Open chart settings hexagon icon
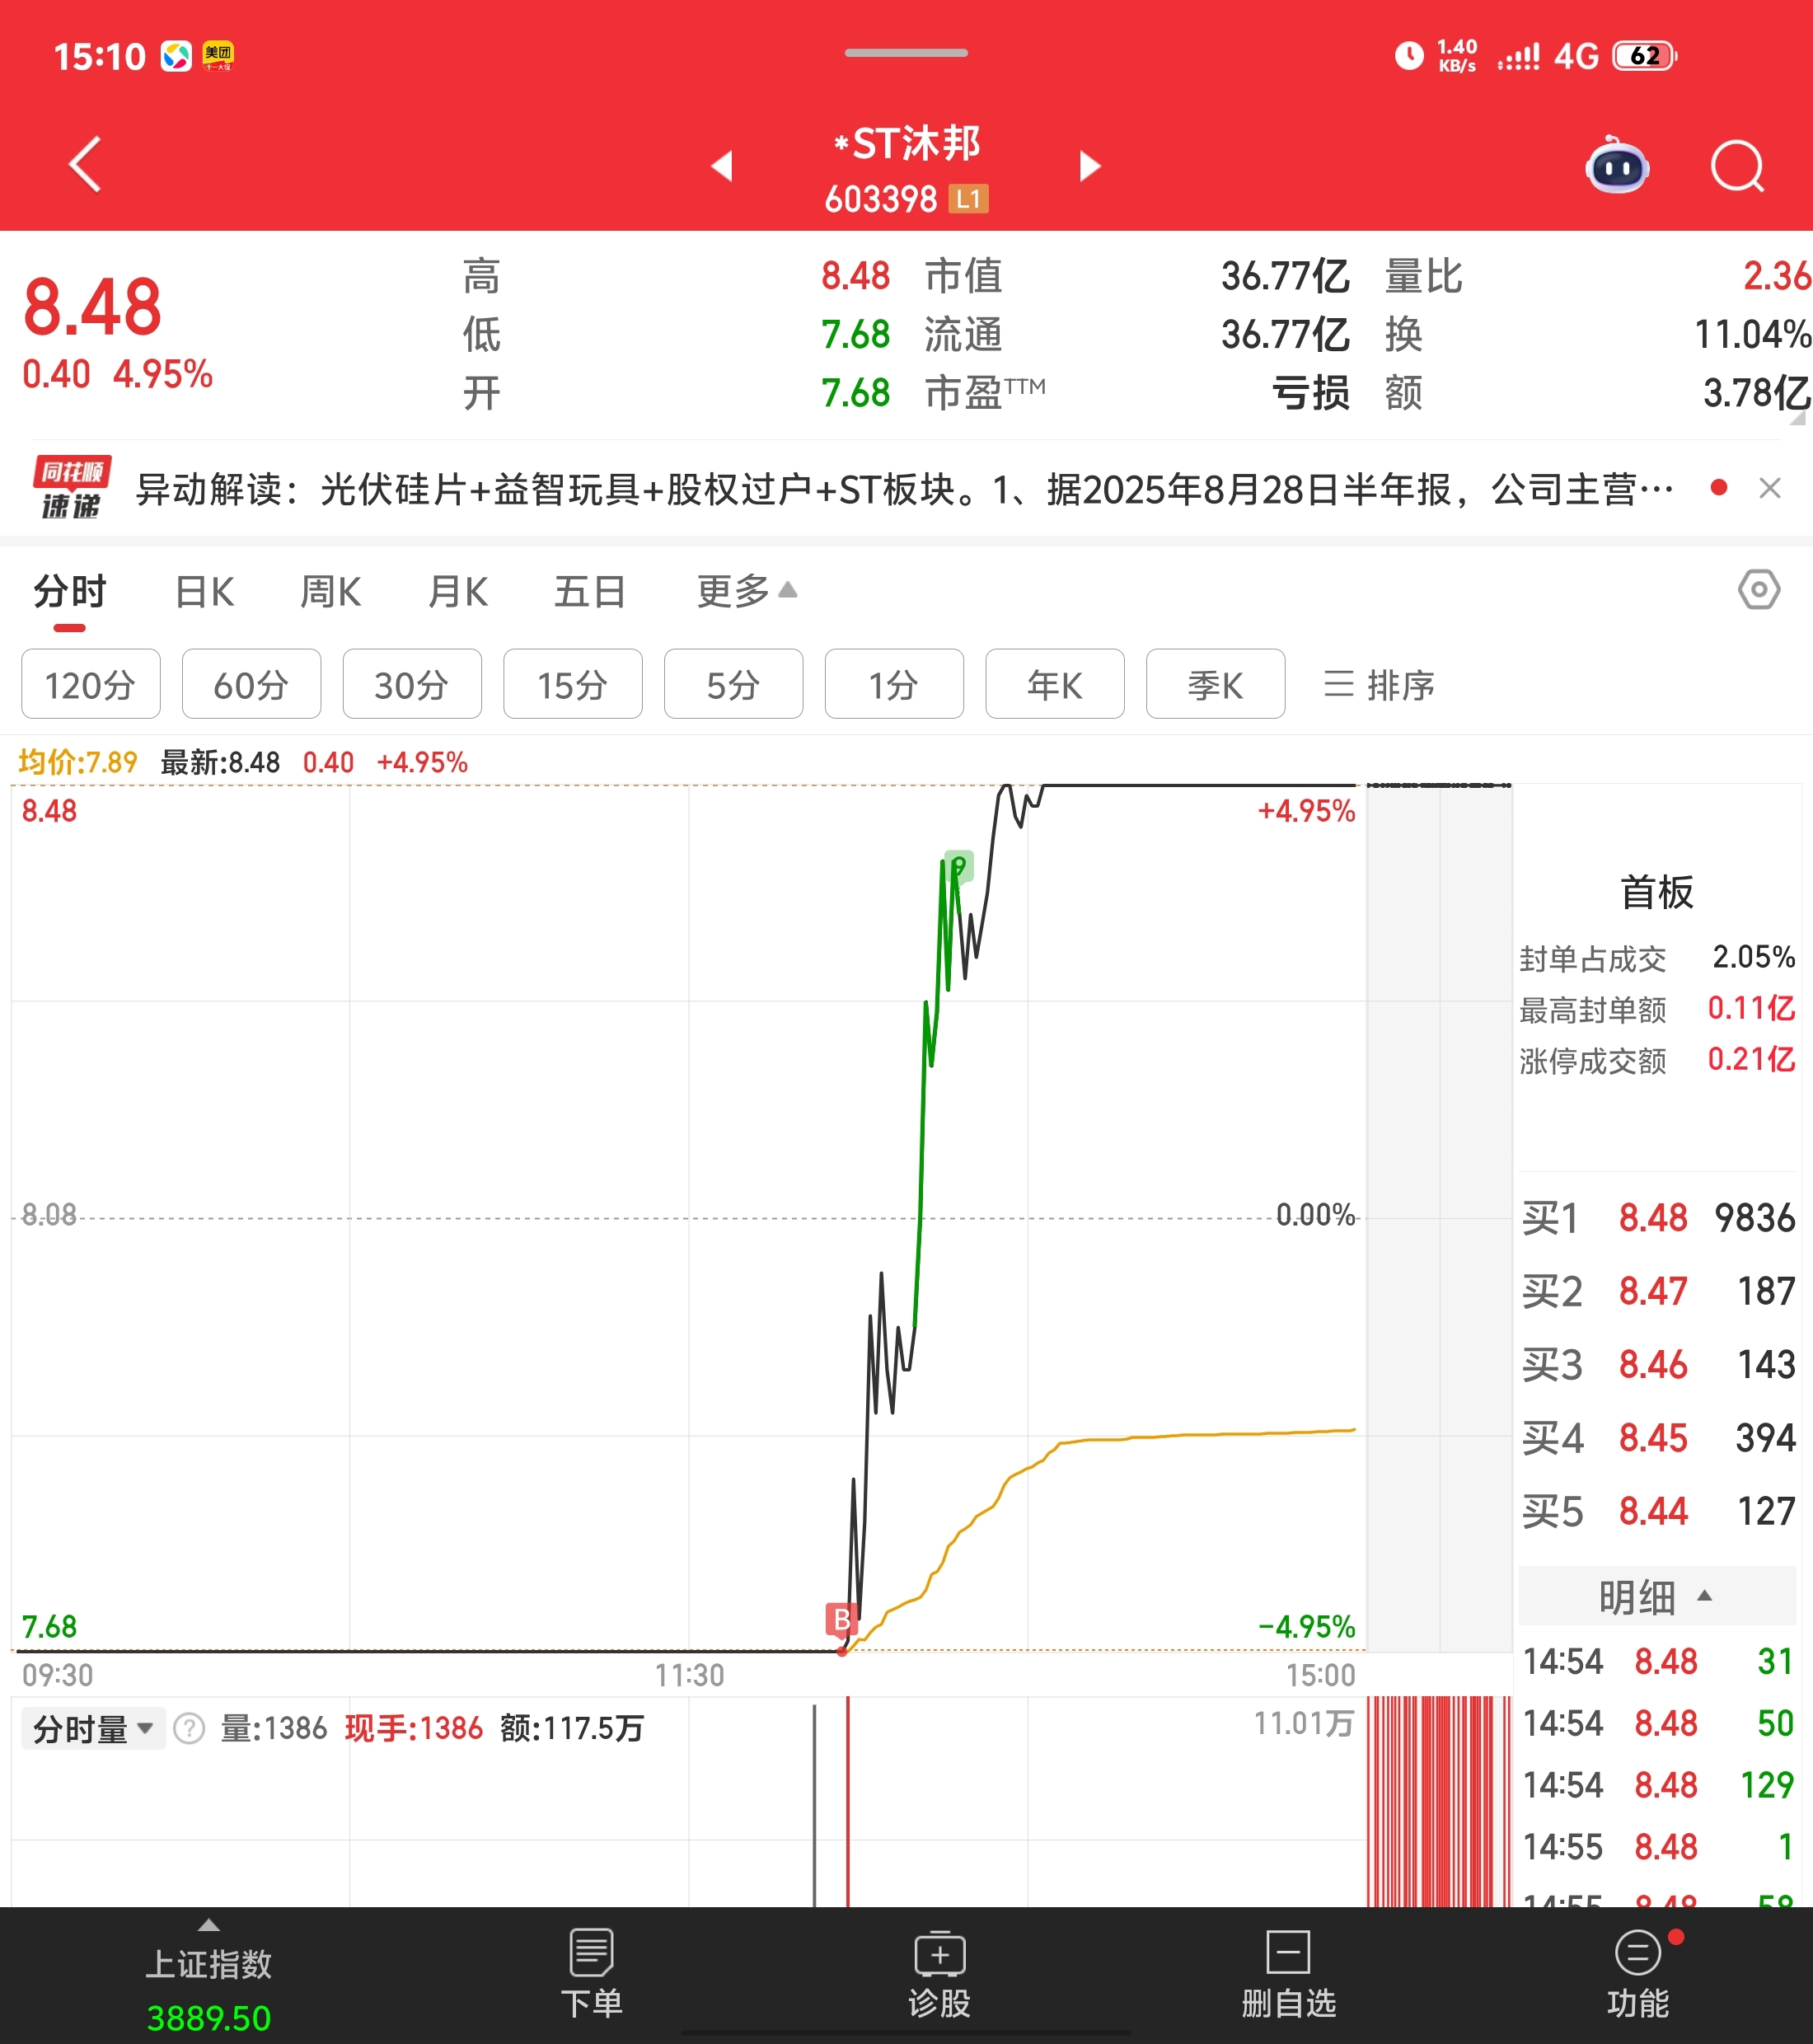1813x2044 pixels. [x=1758, y=590]
